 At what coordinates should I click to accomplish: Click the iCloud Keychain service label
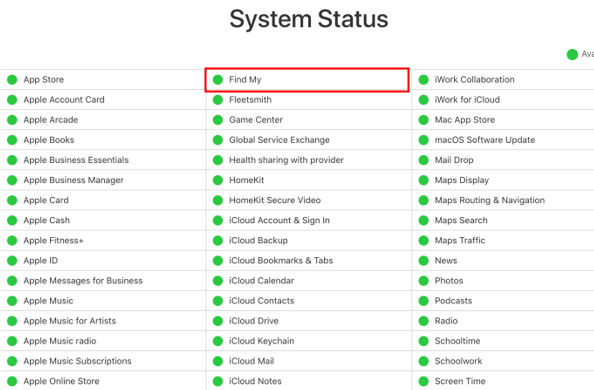point(261,341)
